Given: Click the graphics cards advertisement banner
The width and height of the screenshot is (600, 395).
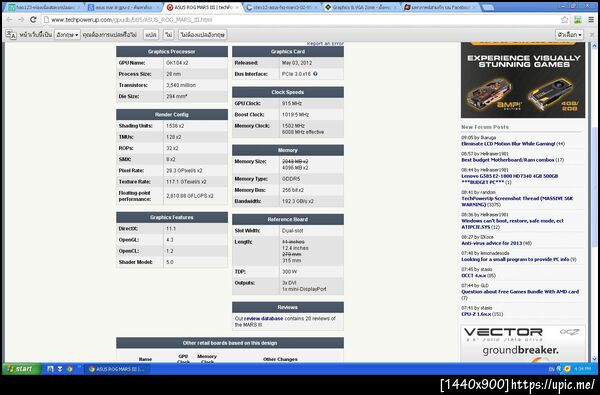Looking at the screenshot, I should click(523, 80).
